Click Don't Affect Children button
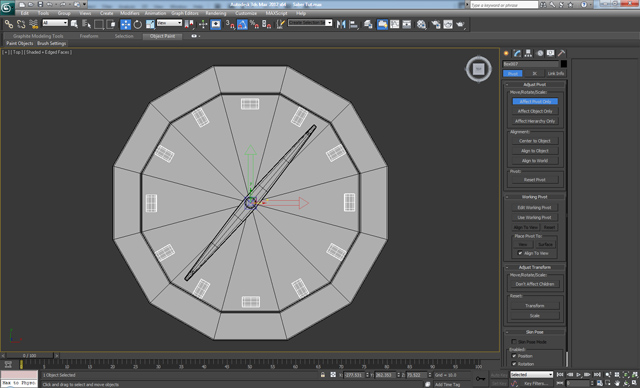 tap(535, 284)
